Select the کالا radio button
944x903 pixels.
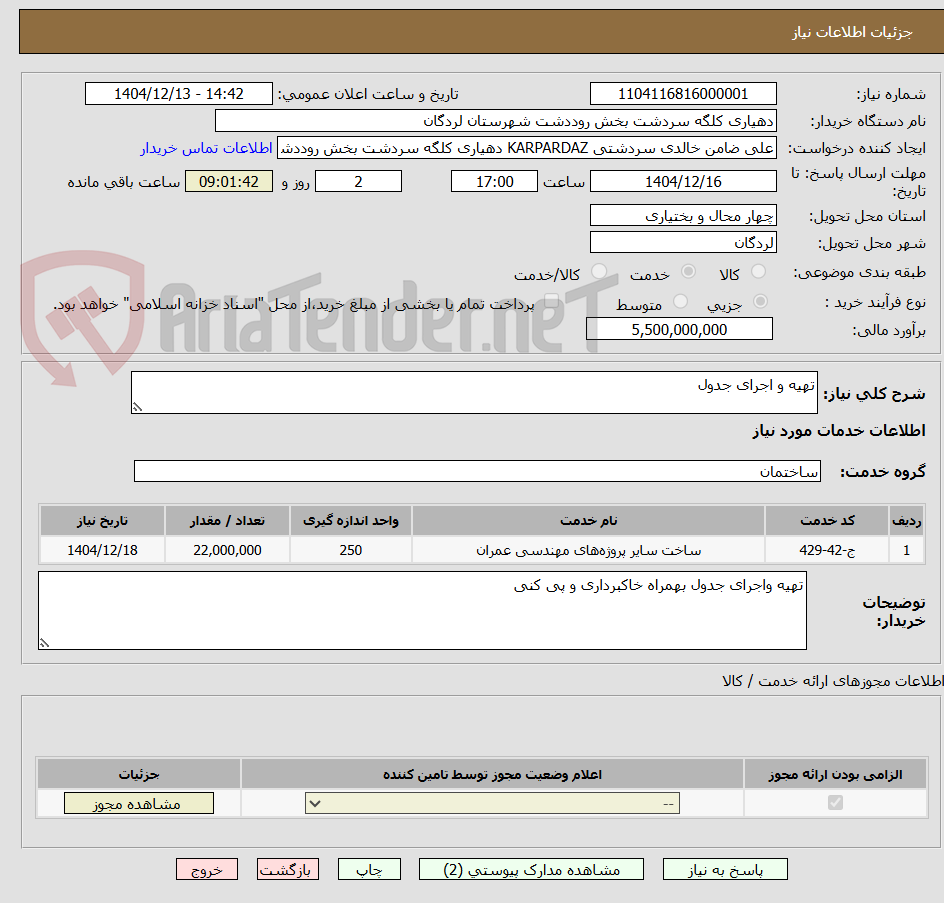[759, 272]
